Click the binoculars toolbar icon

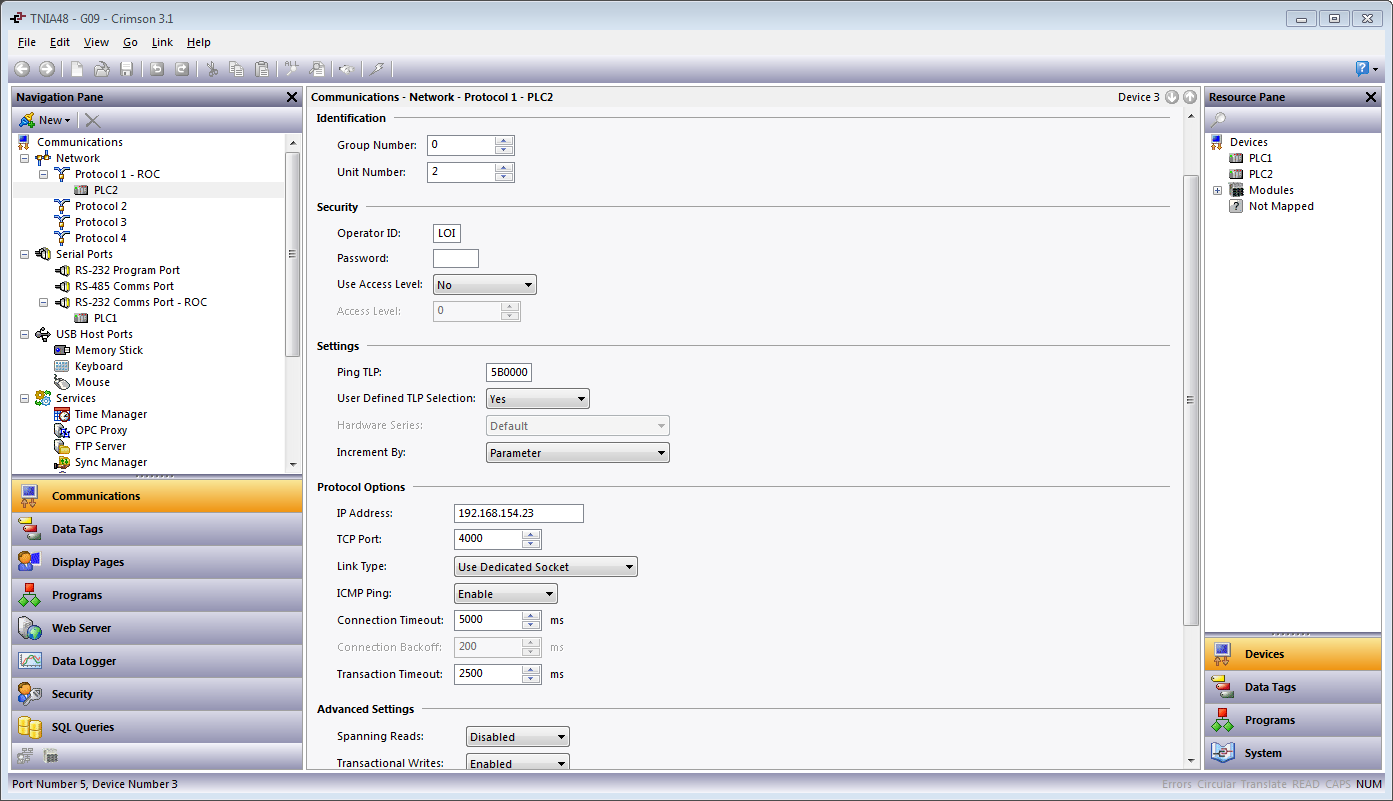coord(346,69)
